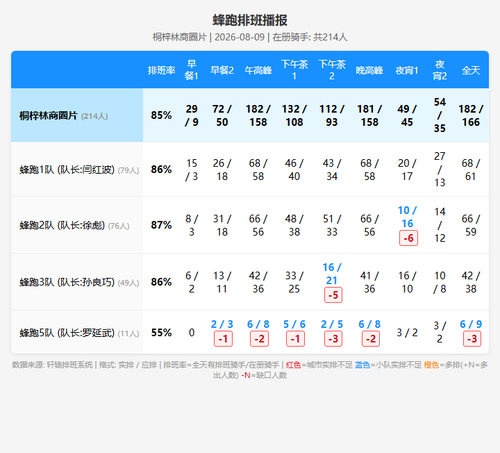Click the 72 / 50 早餐2 summary cell
This screenshot has width=500, height=453.
click(222, 115)
